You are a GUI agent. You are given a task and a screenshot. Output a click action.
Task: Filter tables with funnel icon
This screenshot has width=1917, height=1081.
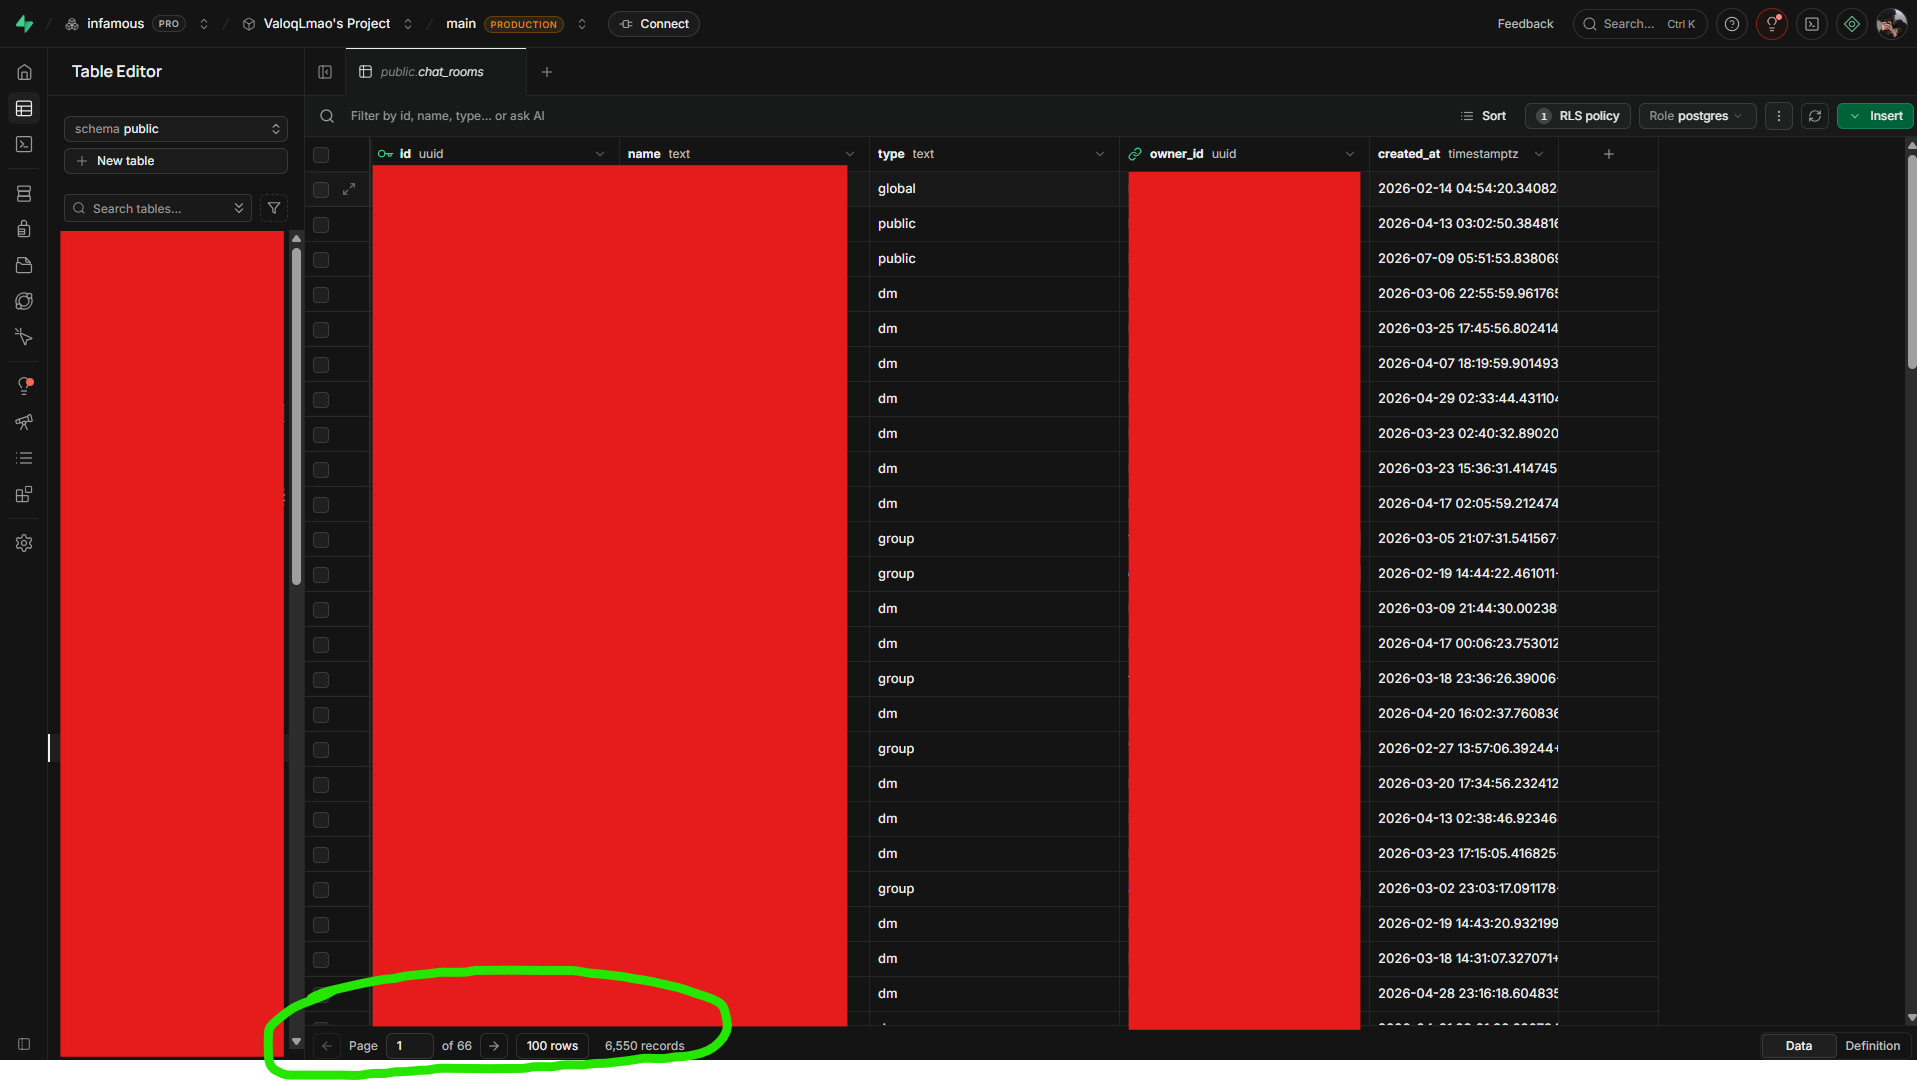[274, 208]
